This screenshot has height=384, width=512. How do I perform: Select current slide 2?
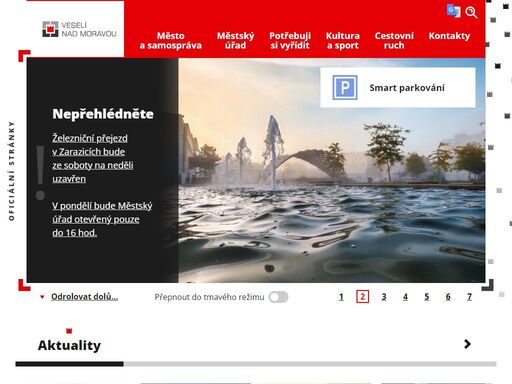point(363,297)
